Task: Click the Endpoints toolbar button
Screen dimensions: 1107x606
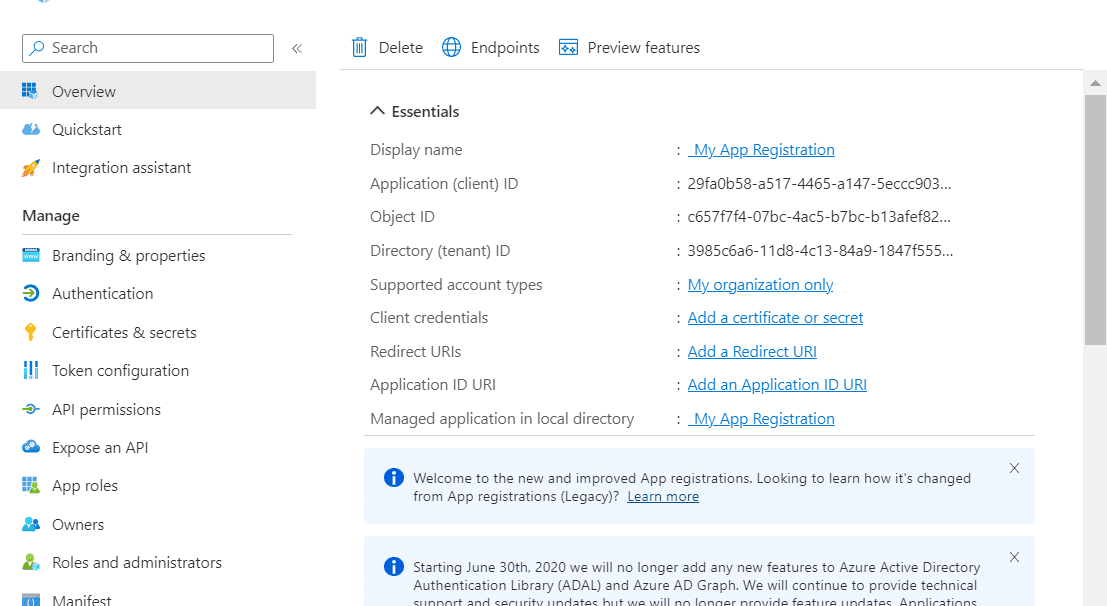Action: pyautogui.click(x=491, y=47)
